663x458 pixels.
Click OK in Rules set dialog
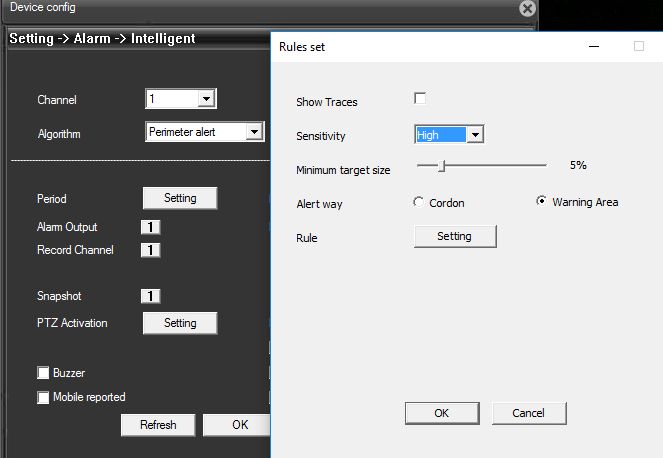tap(441, 413)
